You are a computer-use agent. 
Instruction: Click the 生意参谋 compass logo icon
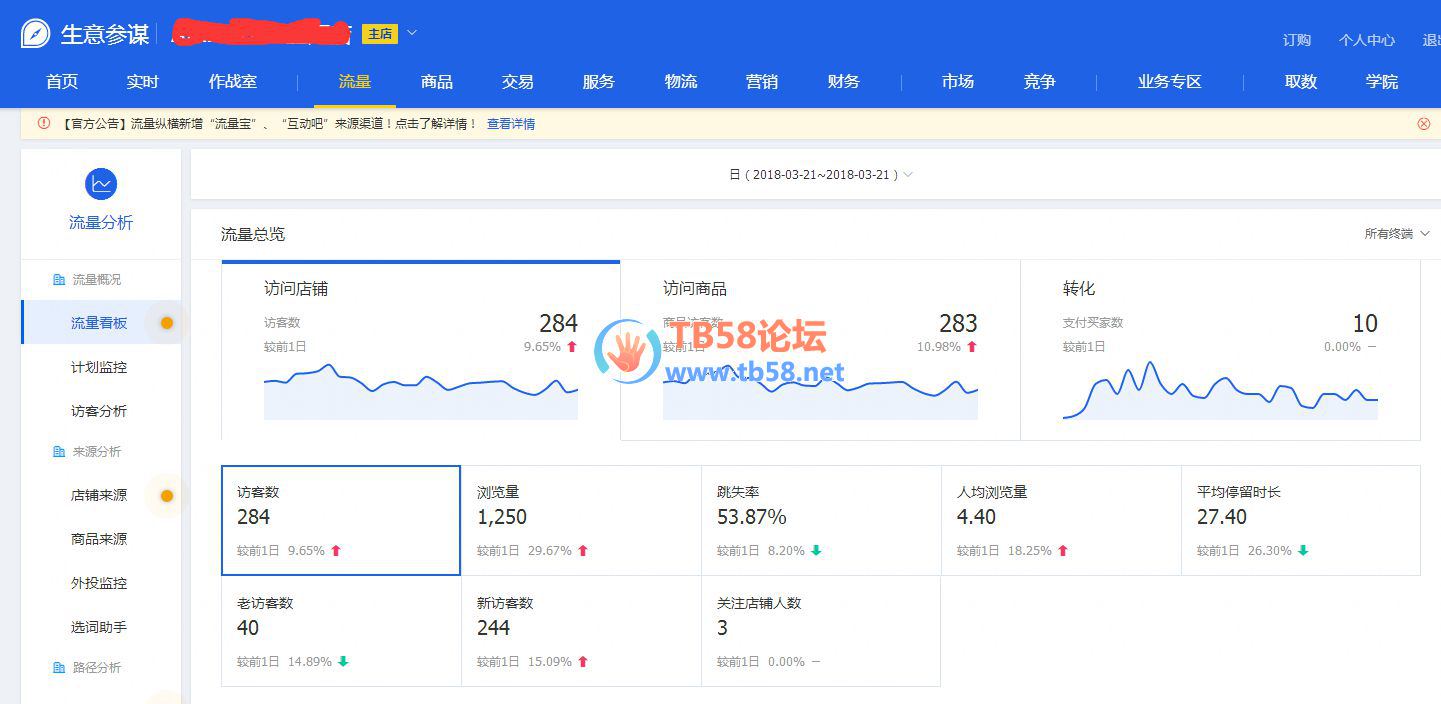coord(35,34)
